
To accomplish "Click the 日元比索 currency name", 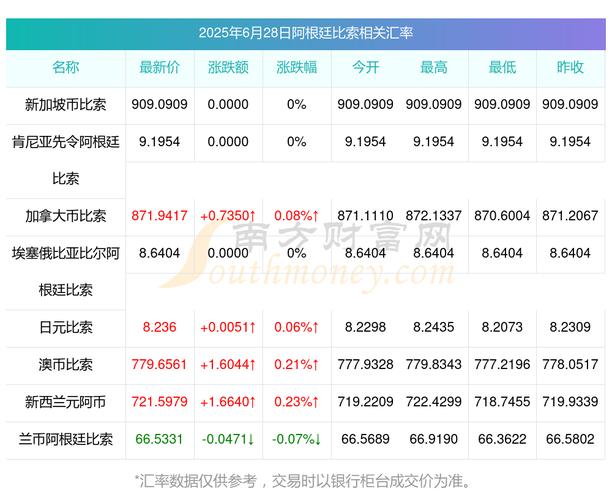I will tap(66, 326).
